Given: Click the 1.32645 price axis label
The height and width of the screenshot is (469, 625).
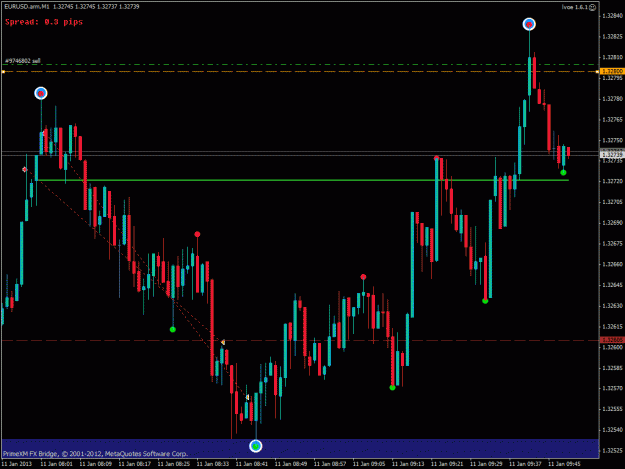Looking at the screenshot, I should pos(613,285).
